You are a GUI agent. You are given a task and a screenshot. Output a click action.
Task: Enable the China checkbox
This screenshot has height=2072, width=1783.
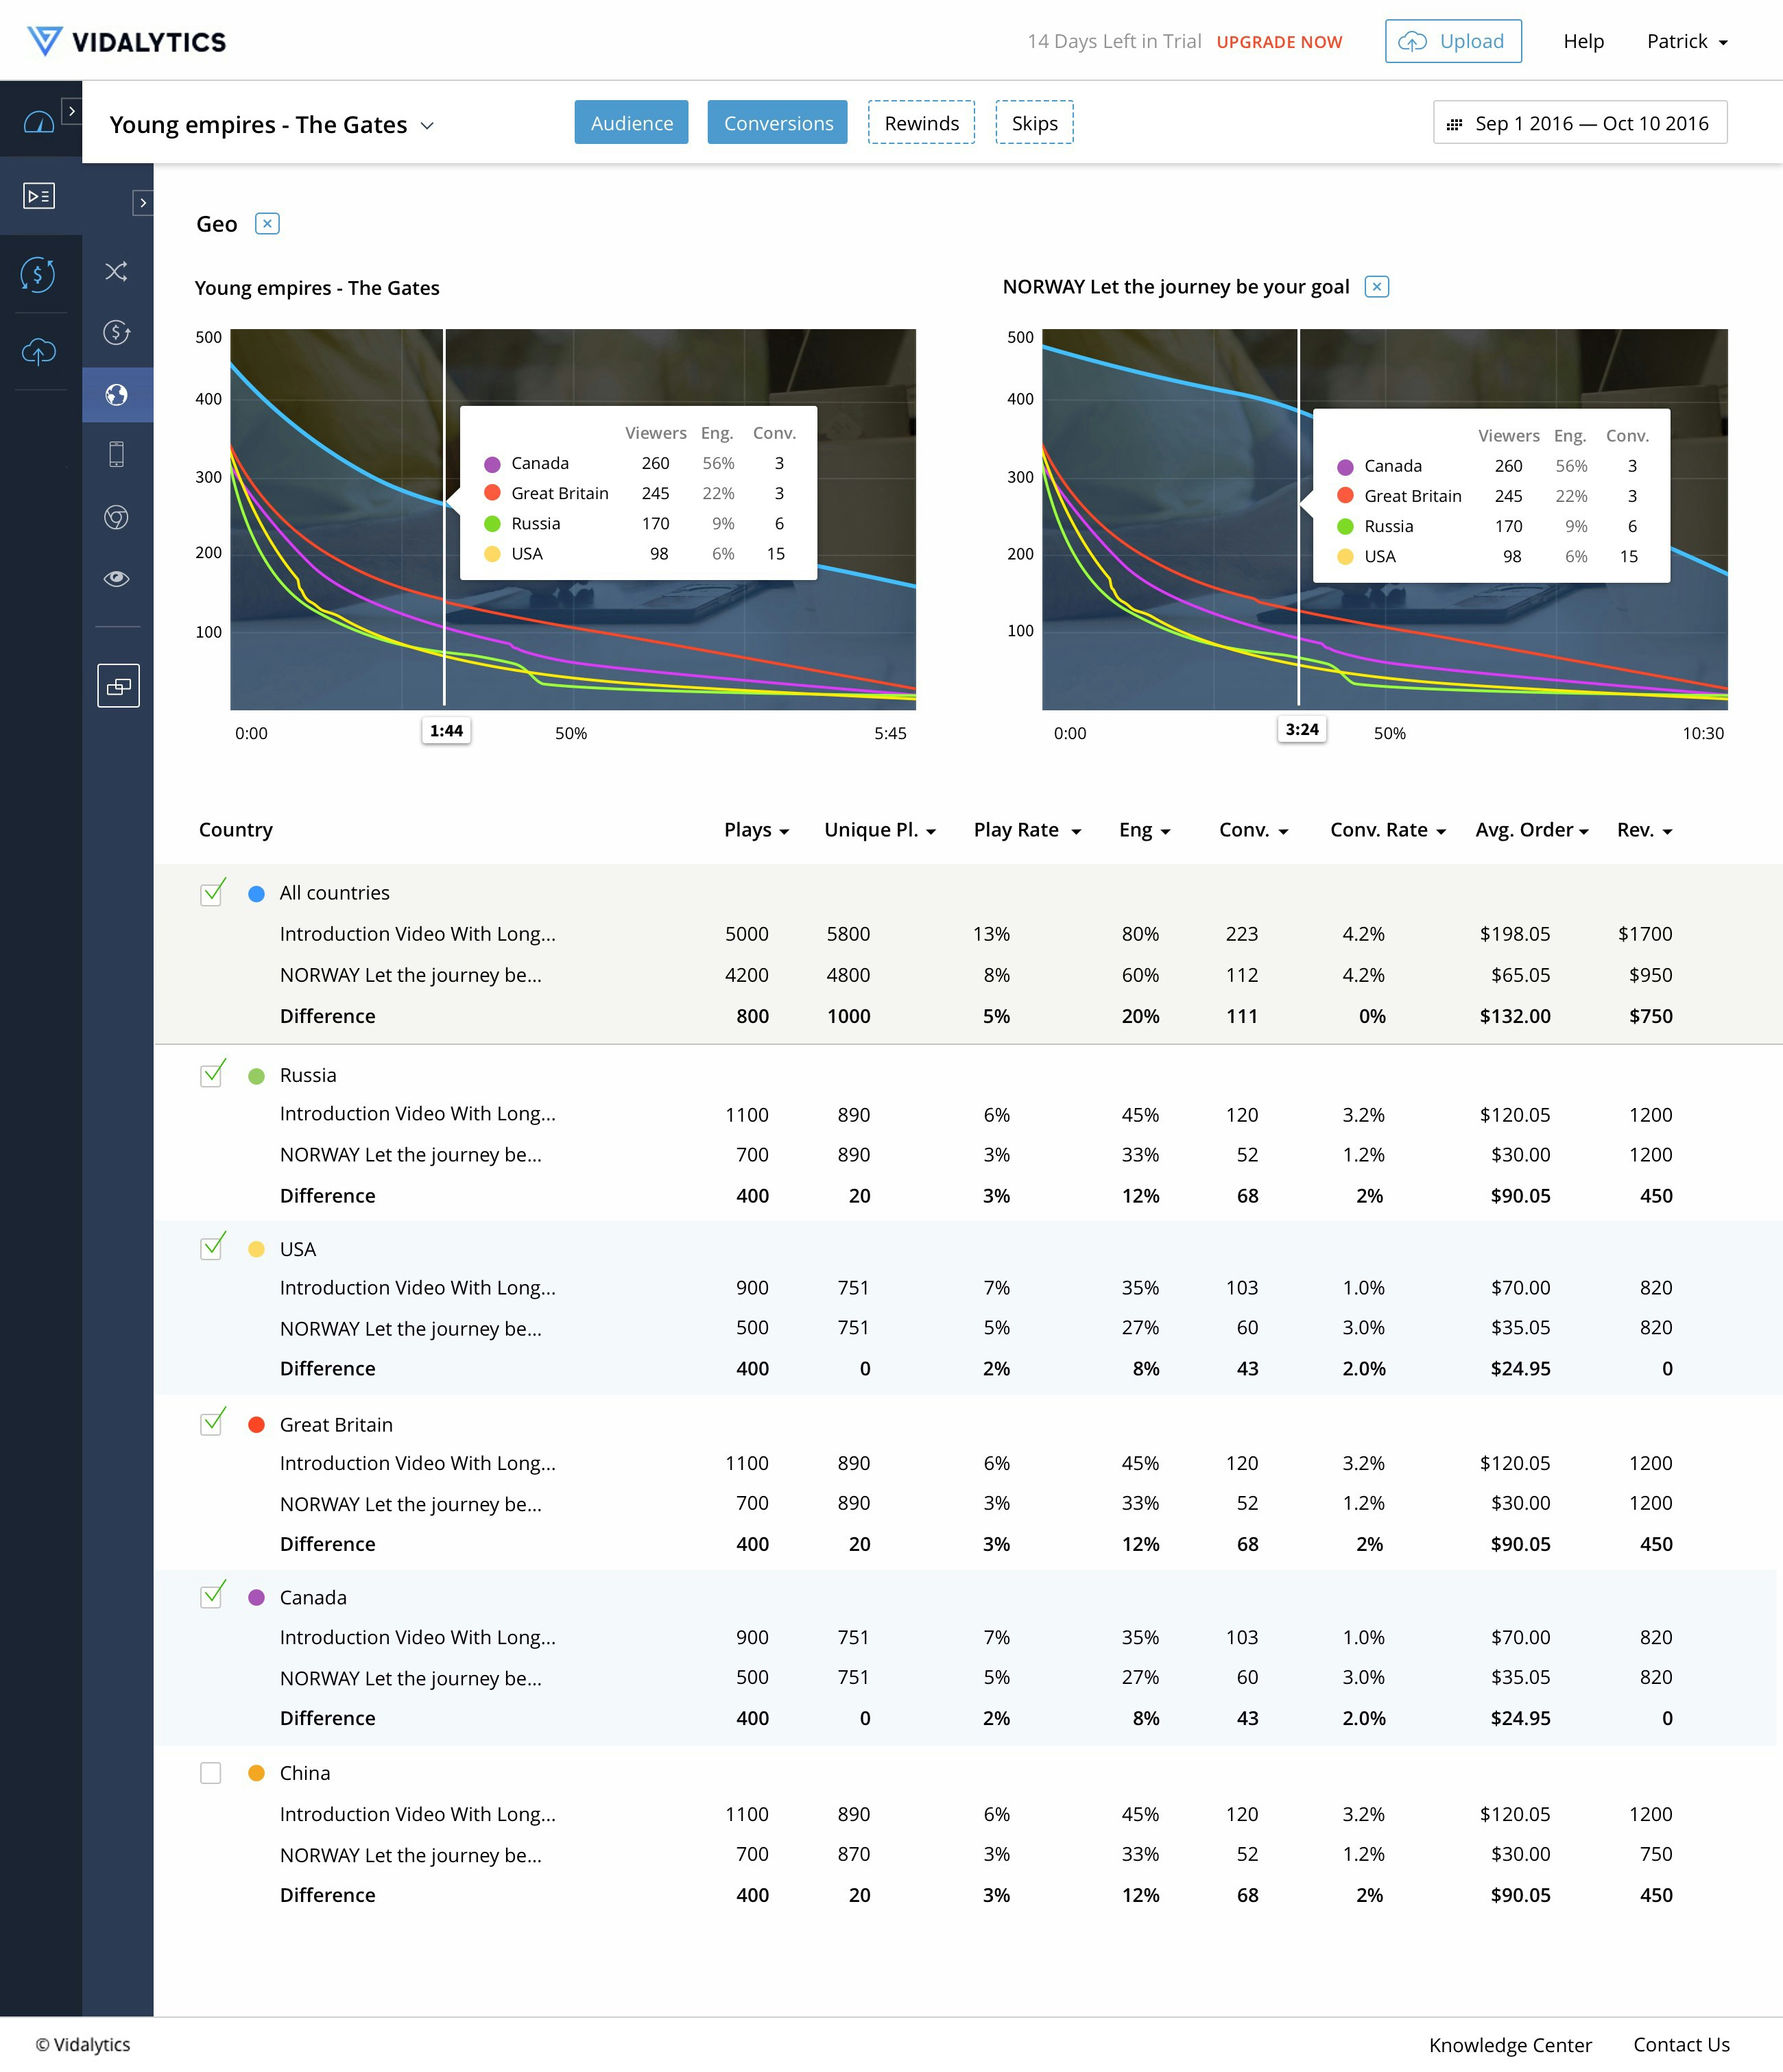click(211, 1773)
